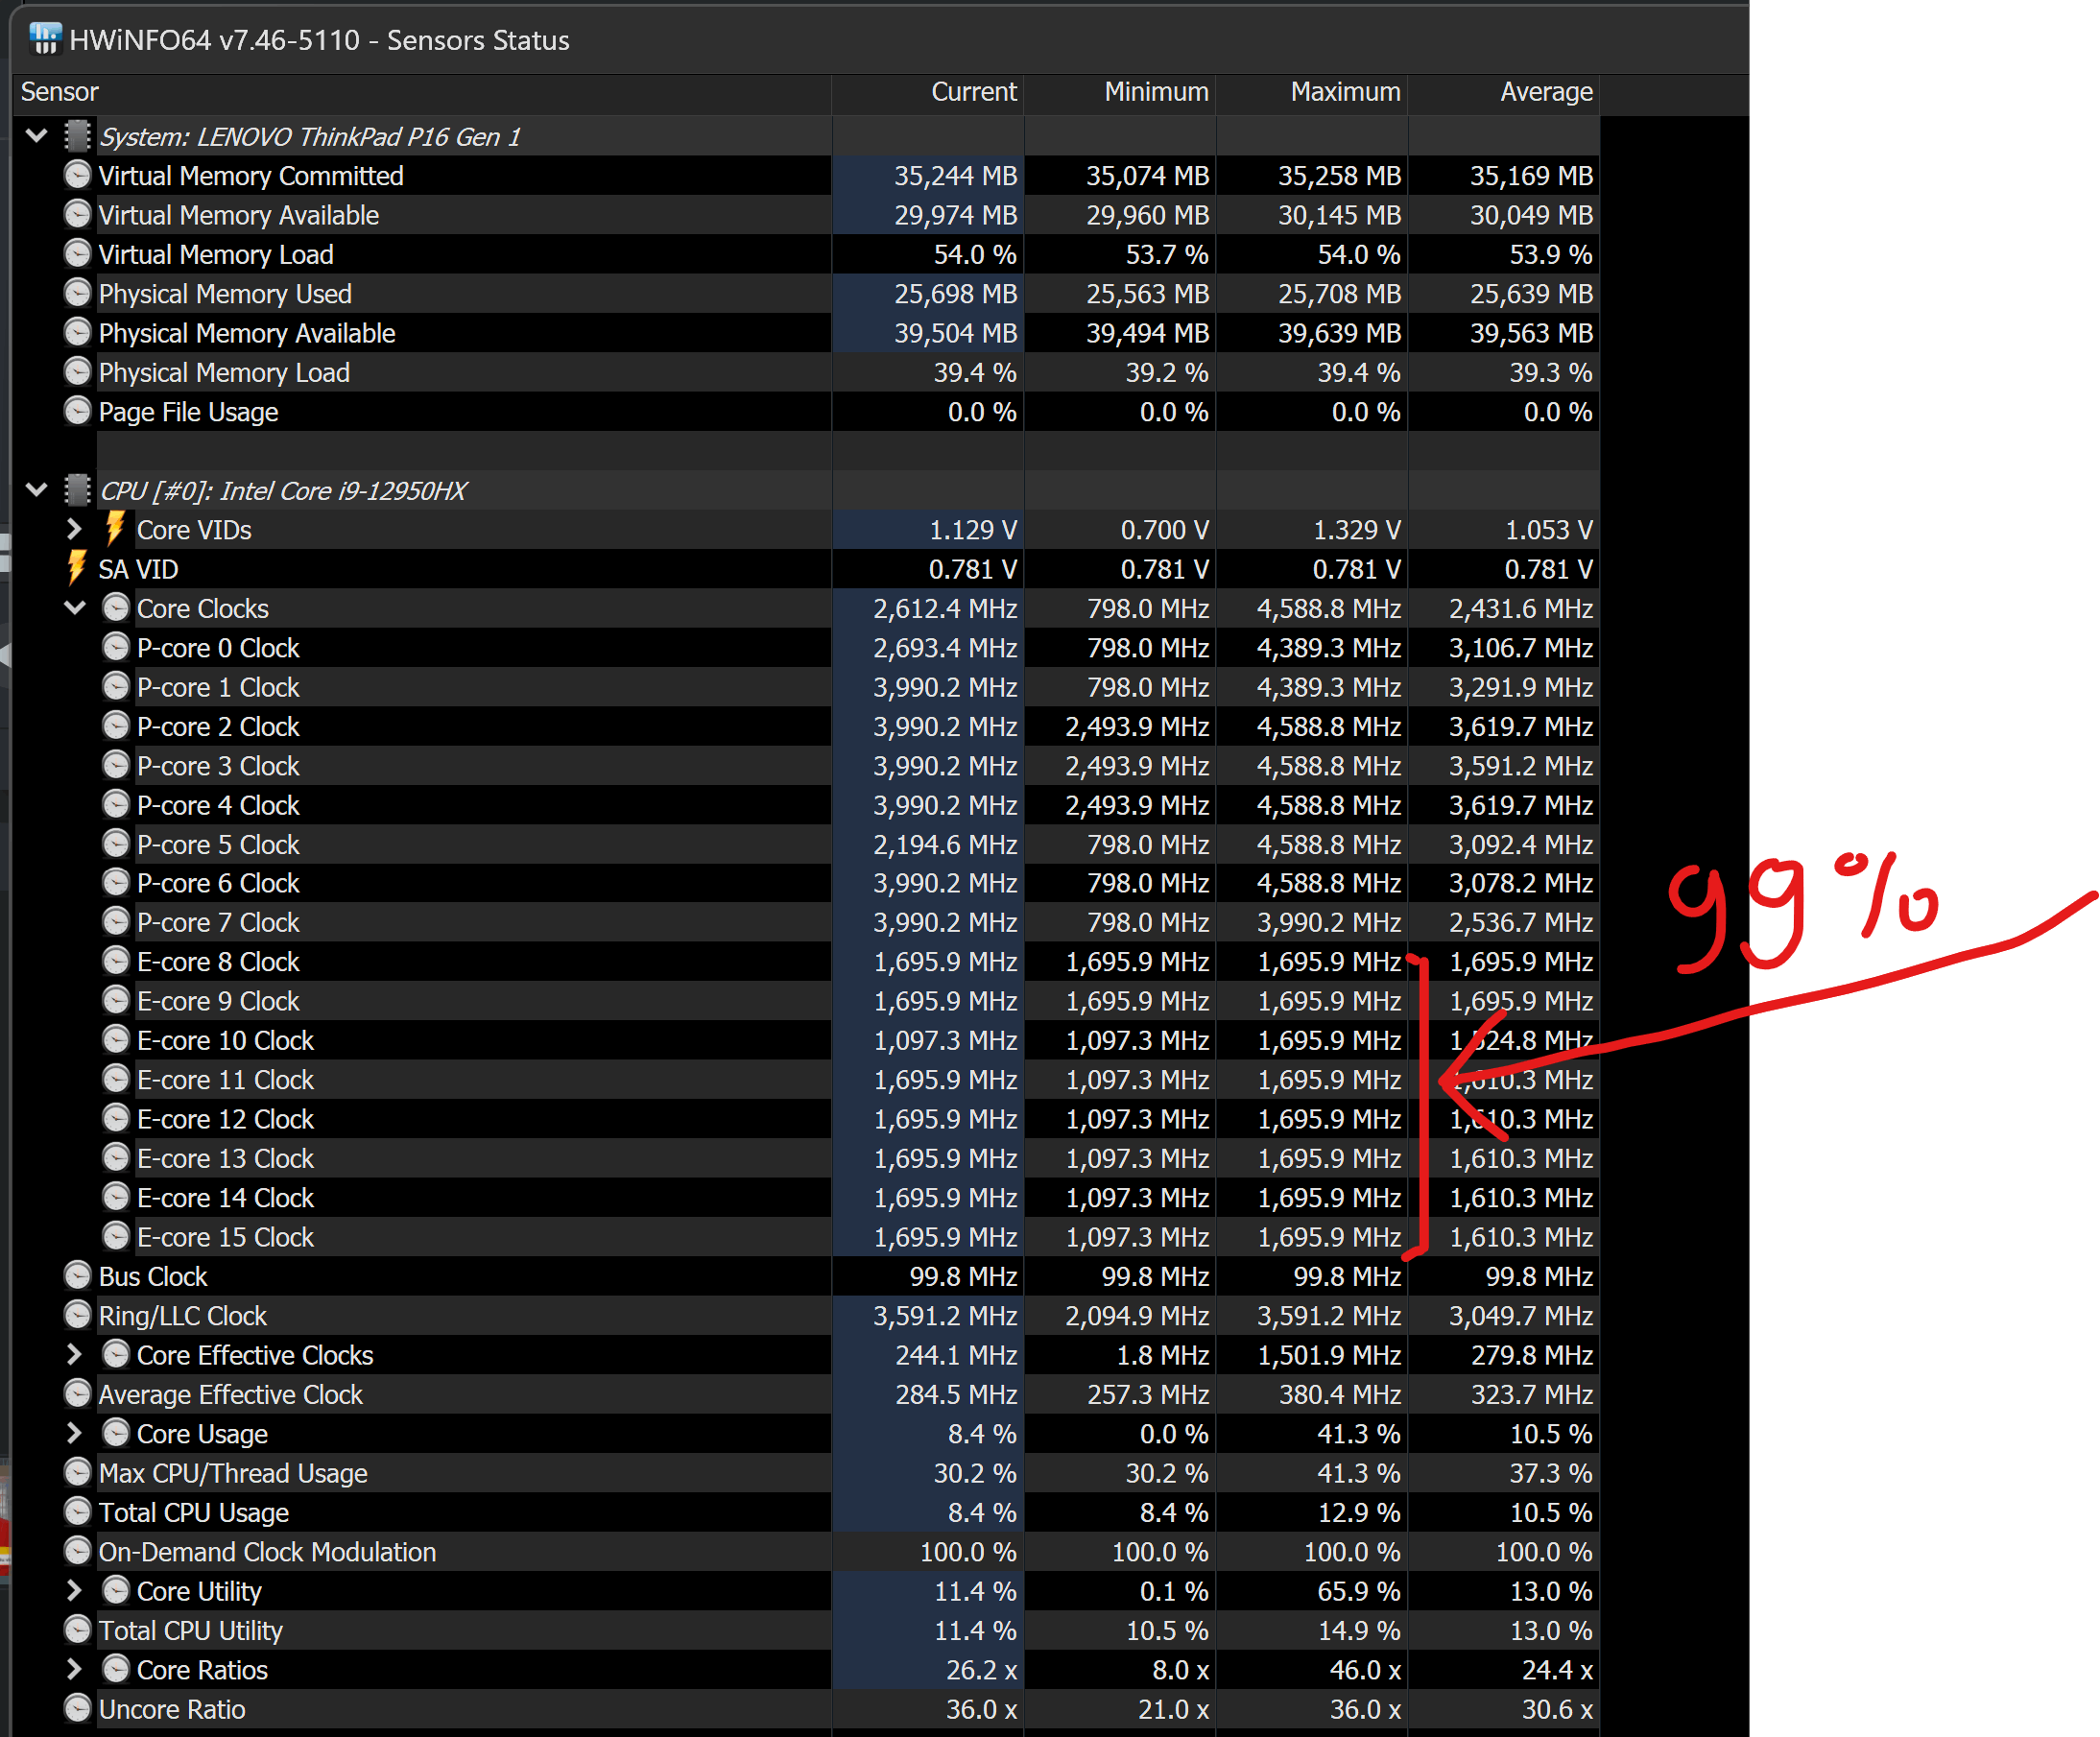Click the HWiNFO64 app icon in title bar

click(45, 39)
